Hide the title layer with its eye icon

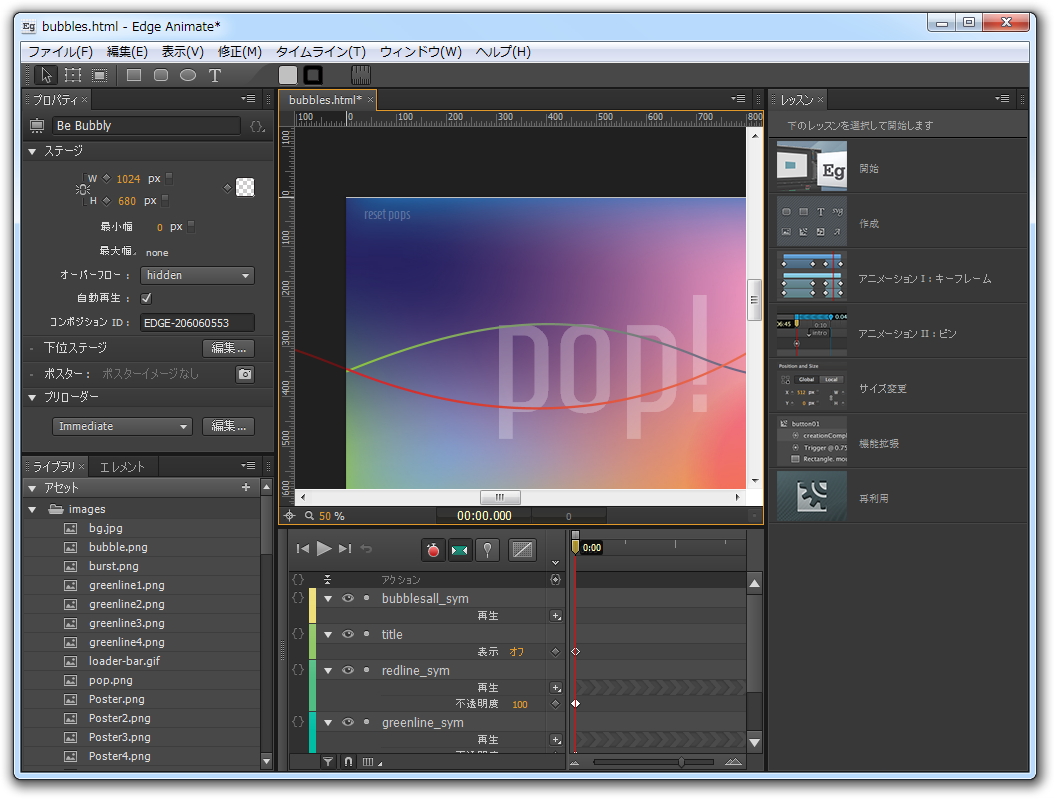[x=347, y=633]
